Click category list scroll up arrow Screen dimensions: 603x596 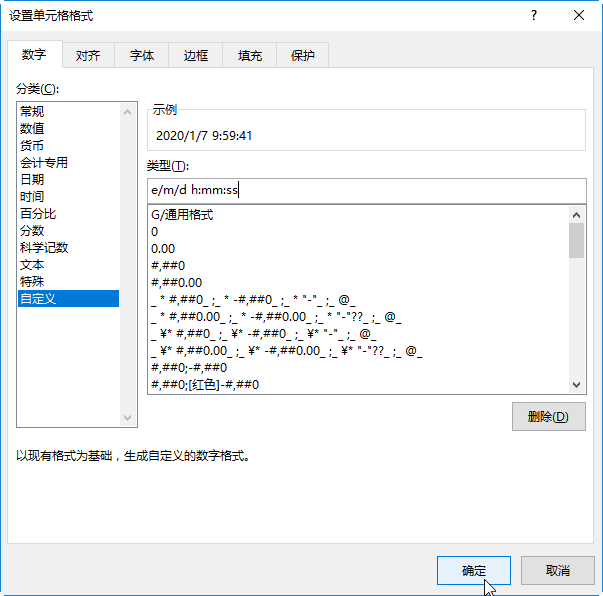point(128,112)
